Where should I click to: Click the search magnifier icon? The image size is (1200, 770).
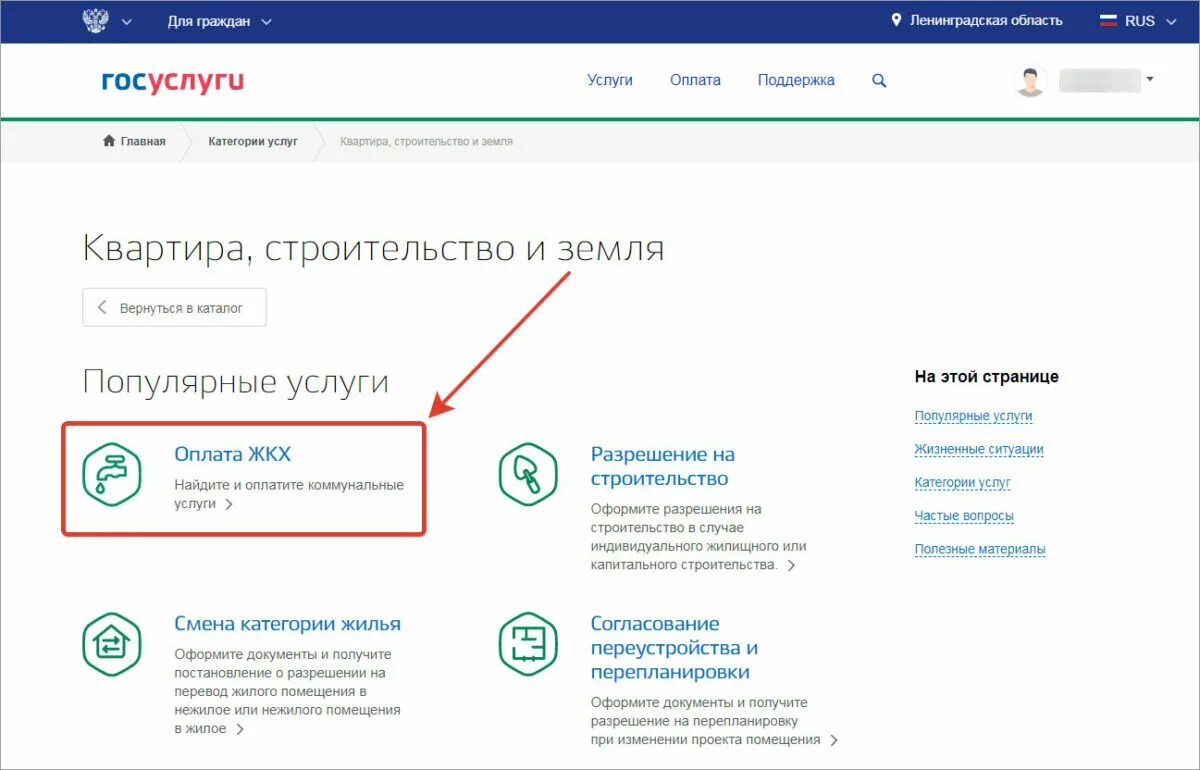pyautogui.click(x=879, y=80)
